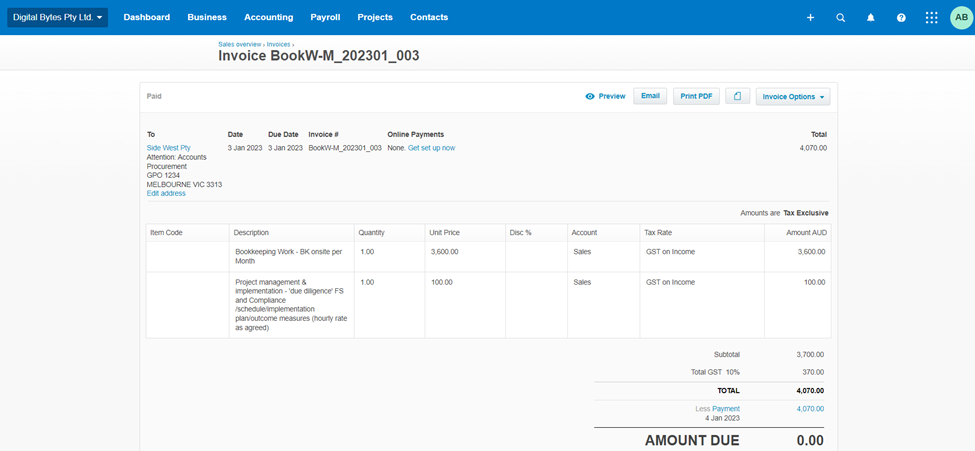
Task: Click the Item Code column header
Action: 188,233
